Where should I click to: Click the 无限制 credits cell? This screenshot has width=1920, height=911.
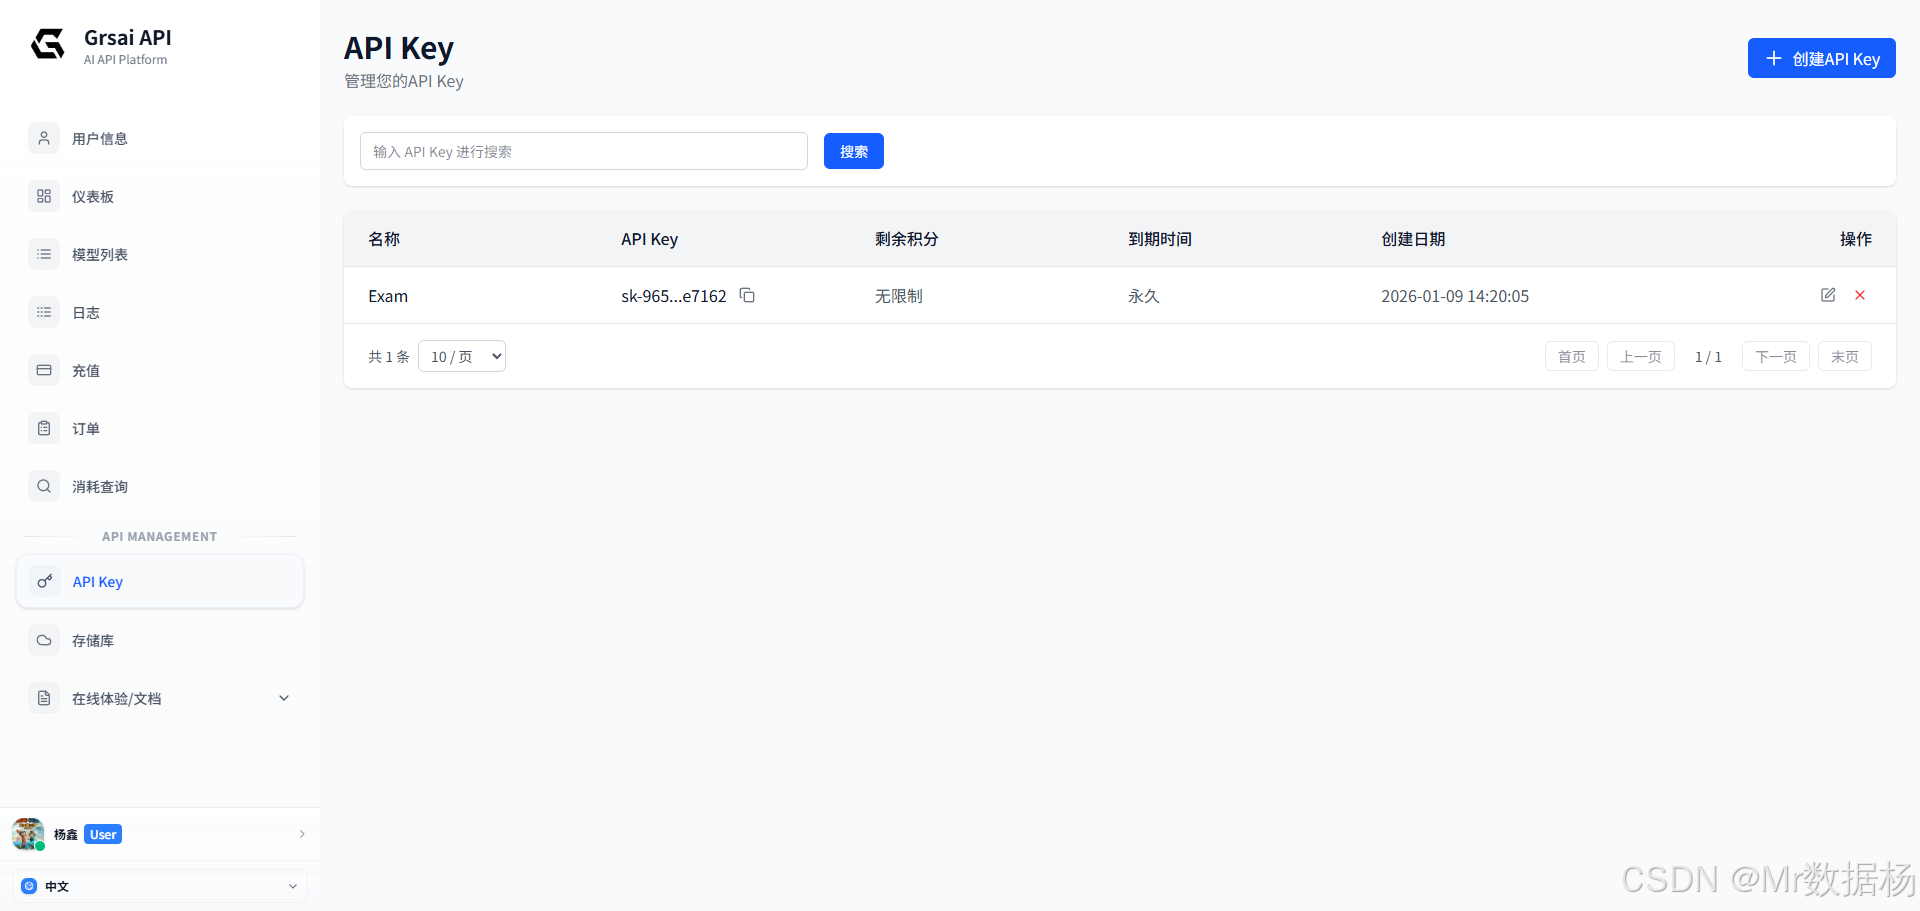tap(899, 296)
